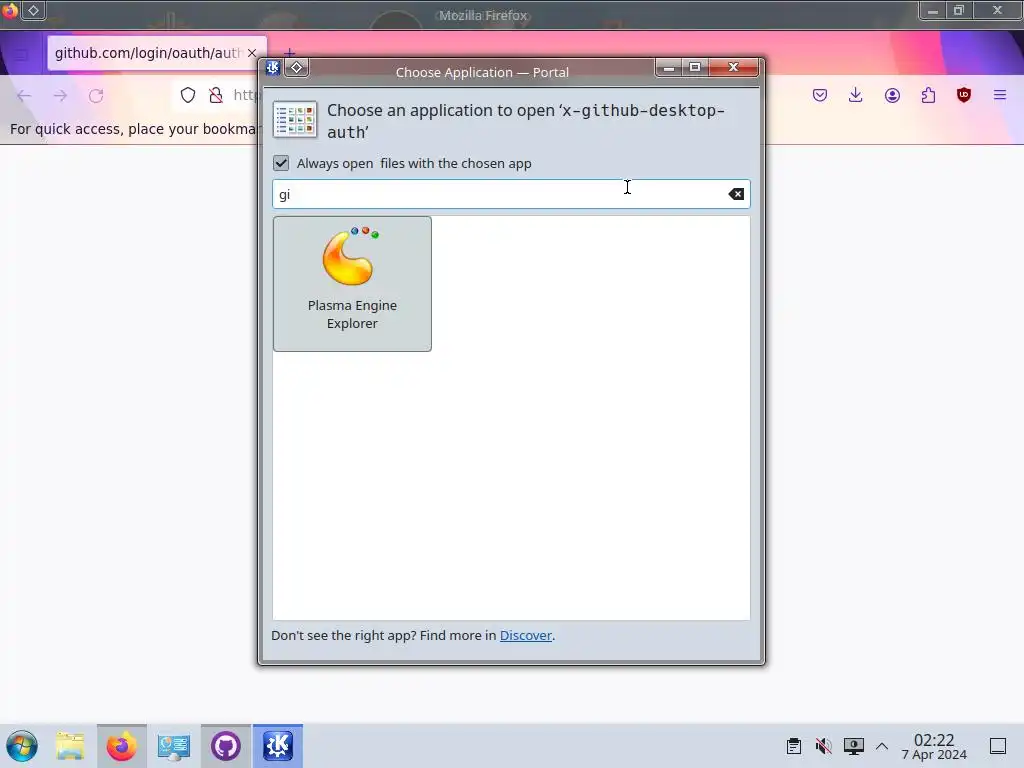Clear the application search field

click(x=736, y=194)
